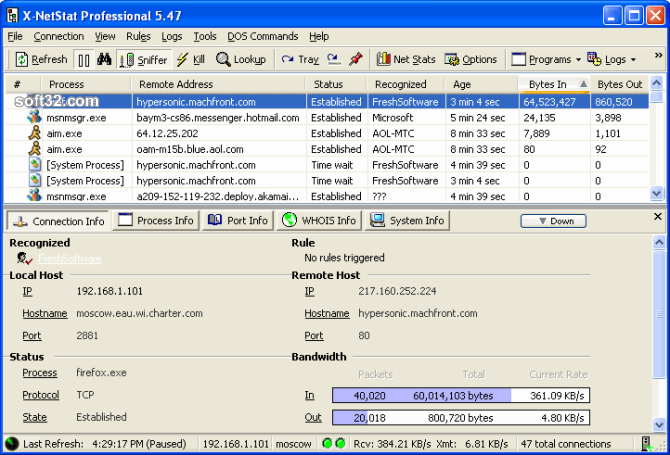
Task: Switch to the System Info tab
Action: coord(407,220)
